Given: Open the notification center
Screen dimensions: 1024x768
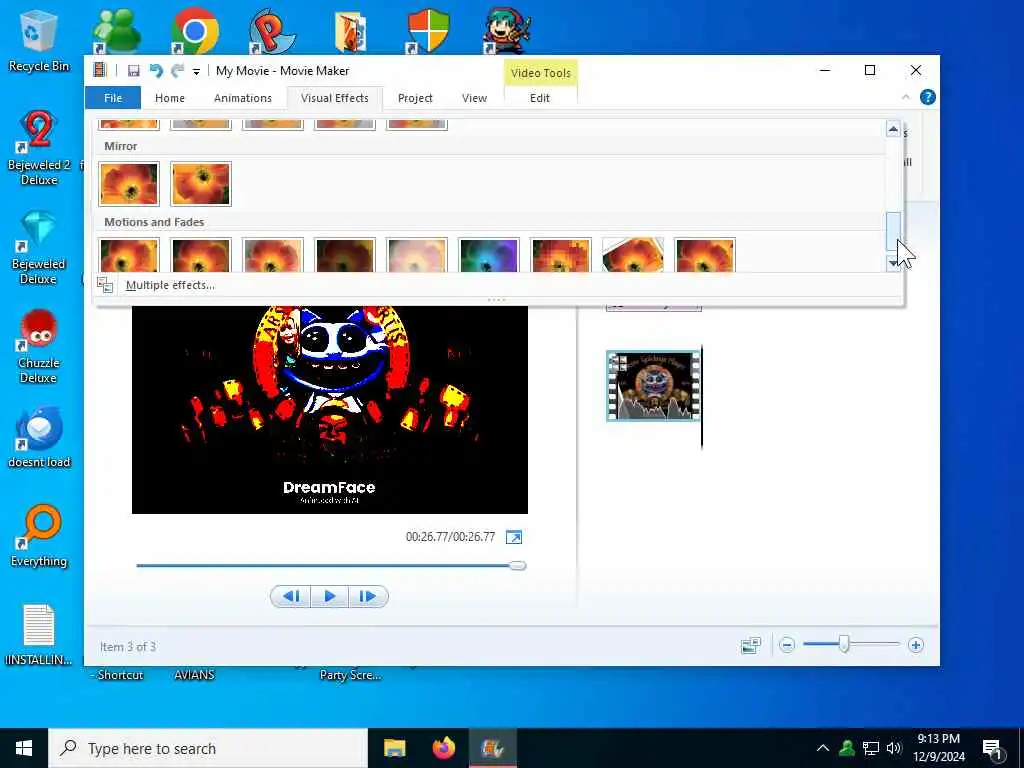Looking at the screenshot, I should pos(992,749).
